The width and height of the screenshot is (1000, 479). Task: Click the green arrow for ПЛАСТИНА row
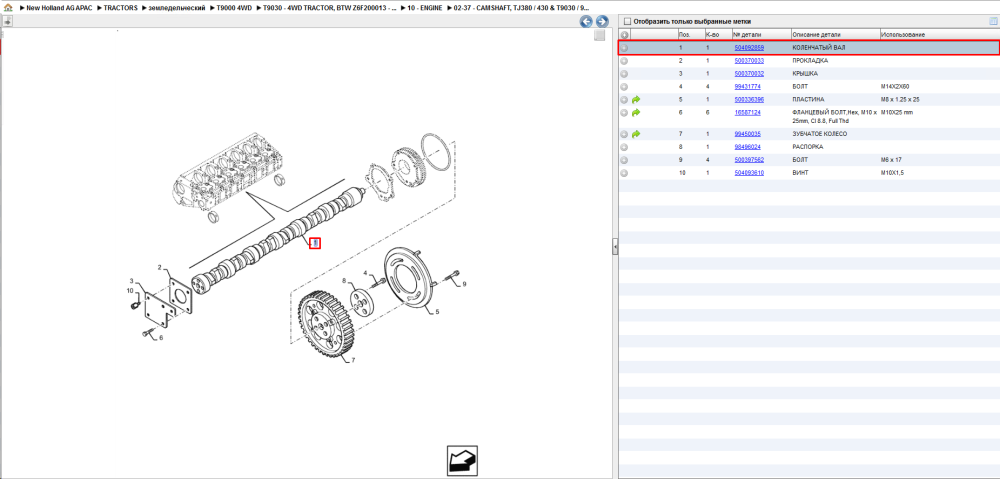(x=636, y=99)
